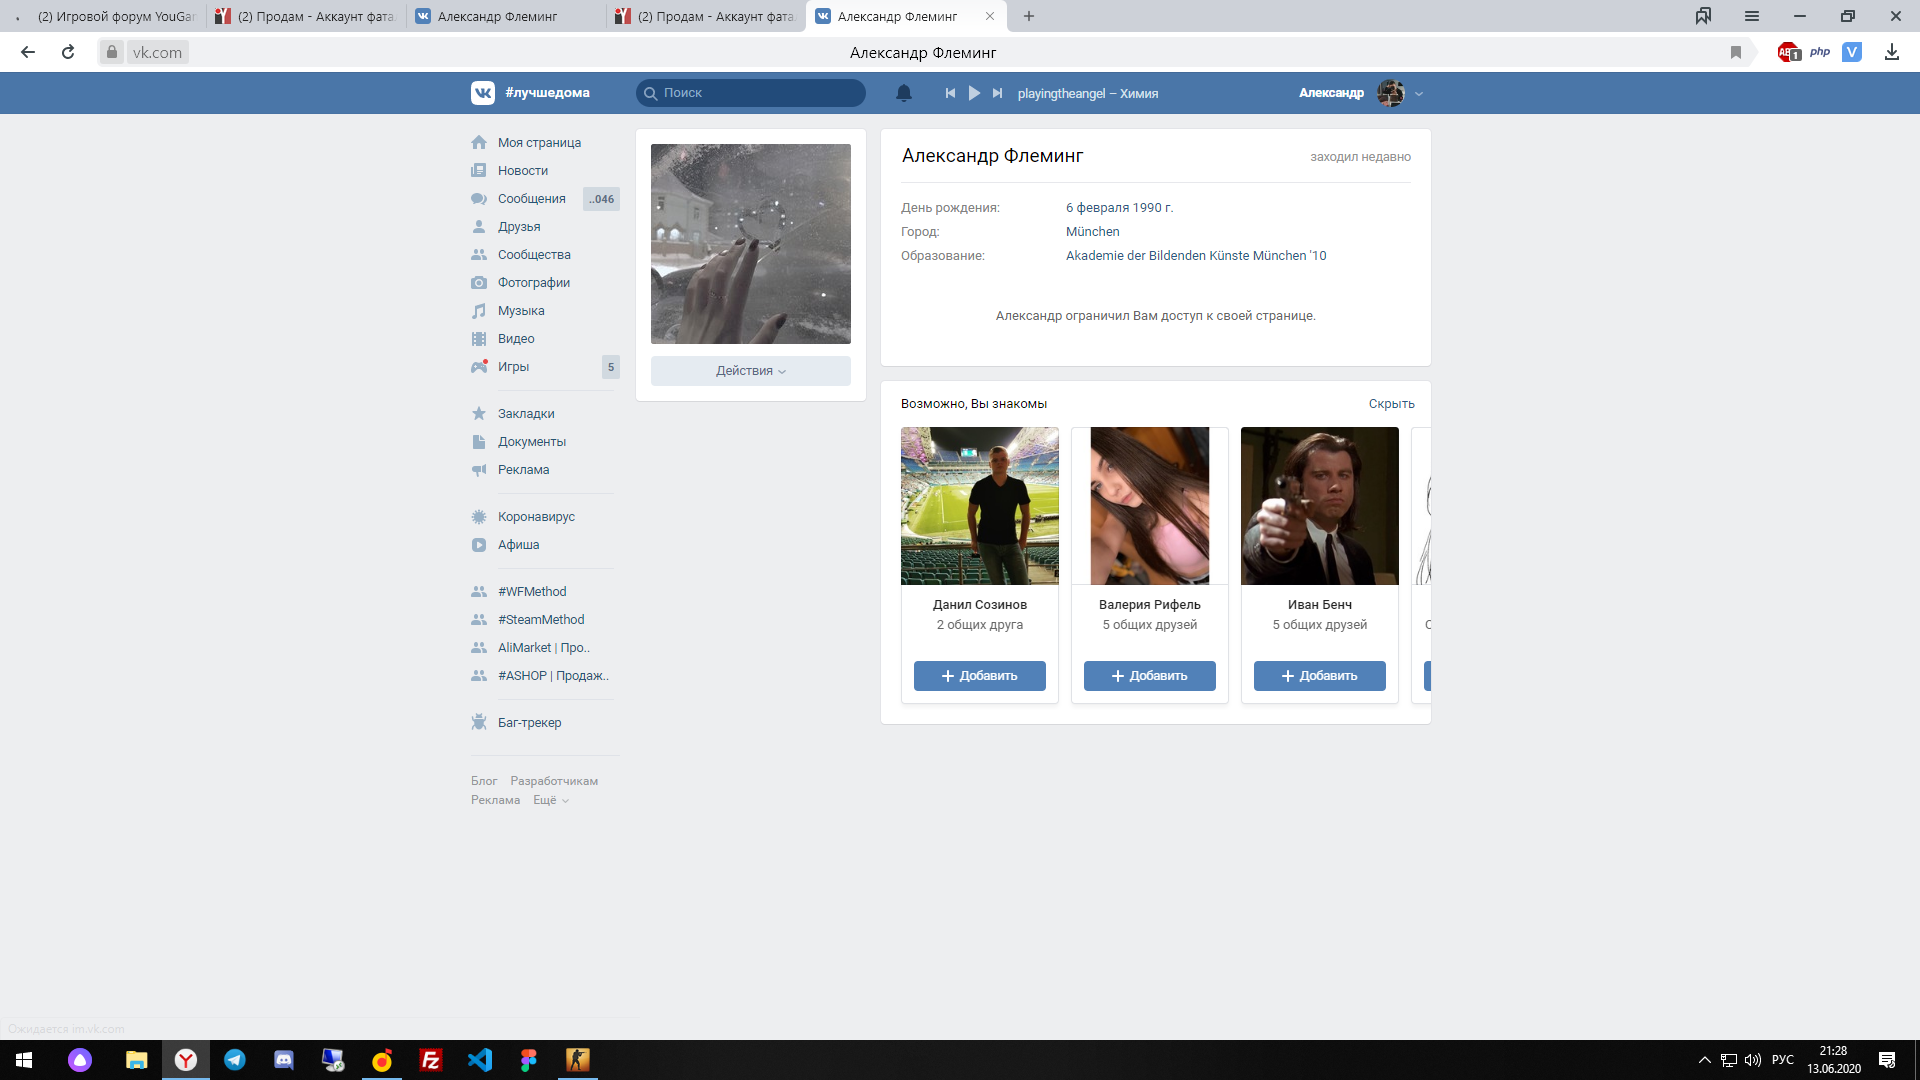Open Музыка section in sidebar
This screenshot has height=1080, width=1920.
click(521, 311)
